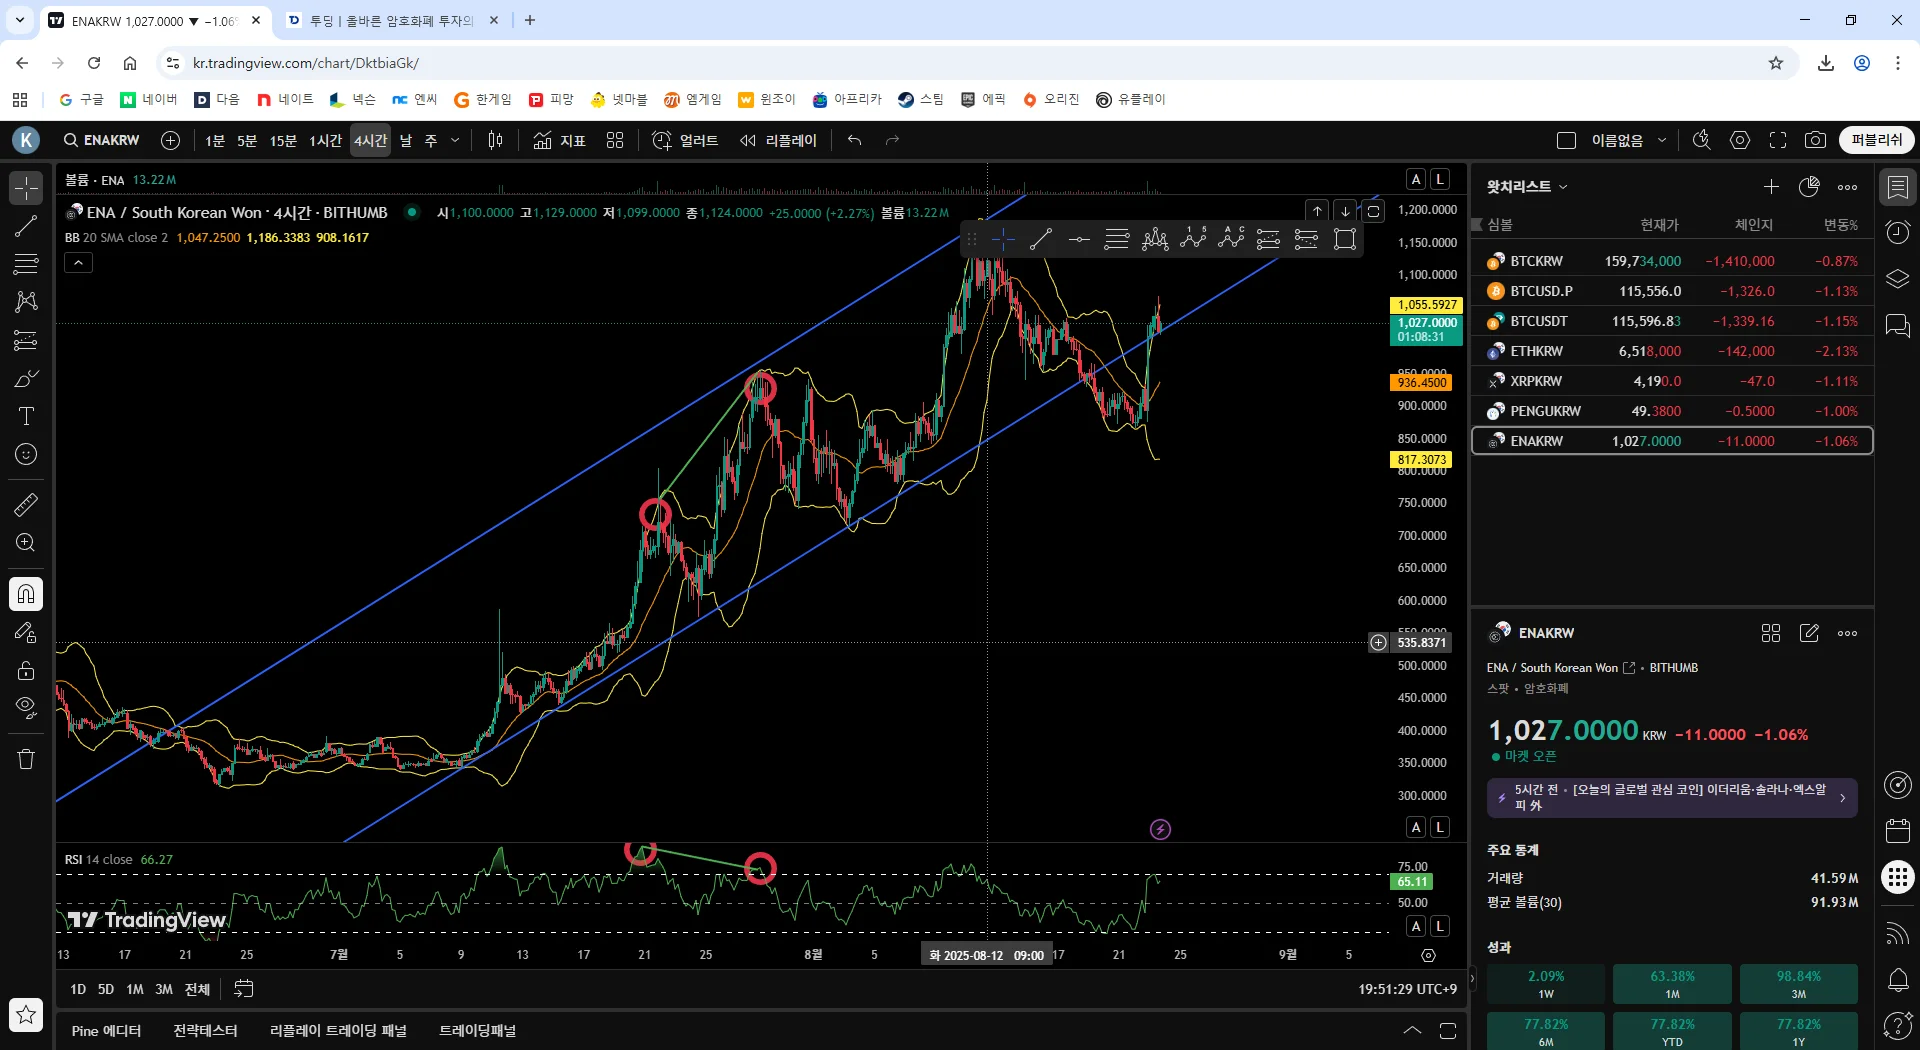Image resolution: width=1920 pixels, height=1050 pixels.
Task: Toggle log scale L on main price pane
Action: 1440,827
